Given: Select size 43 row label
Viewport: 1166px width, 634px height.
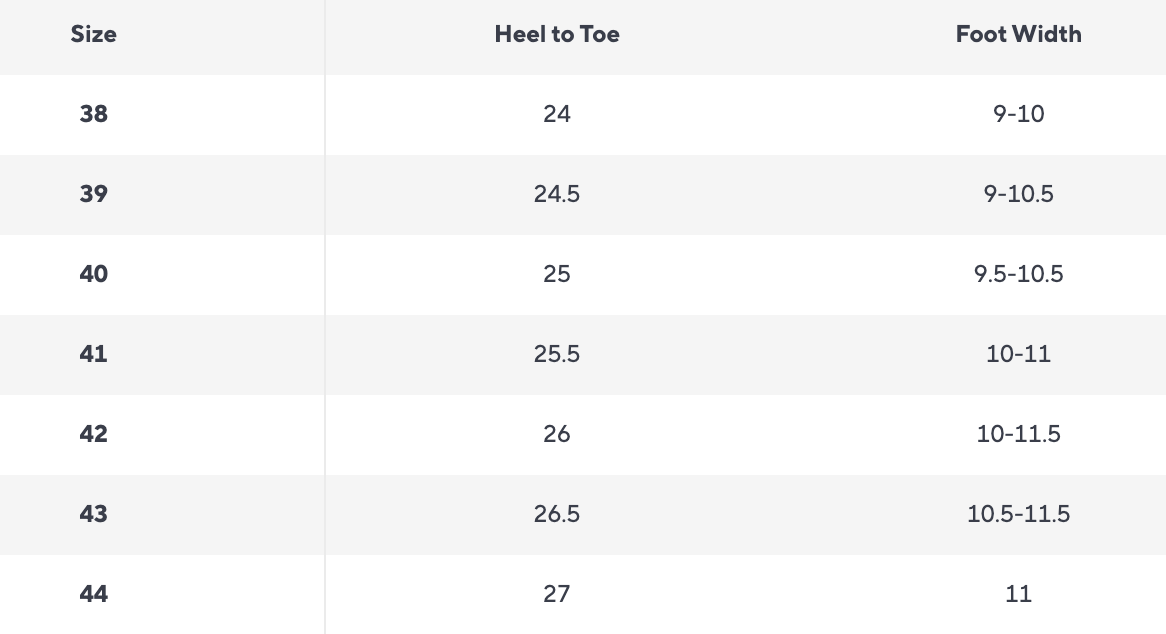Looking at the screenshot, I should pyautogui.click(x=93, y=514).
